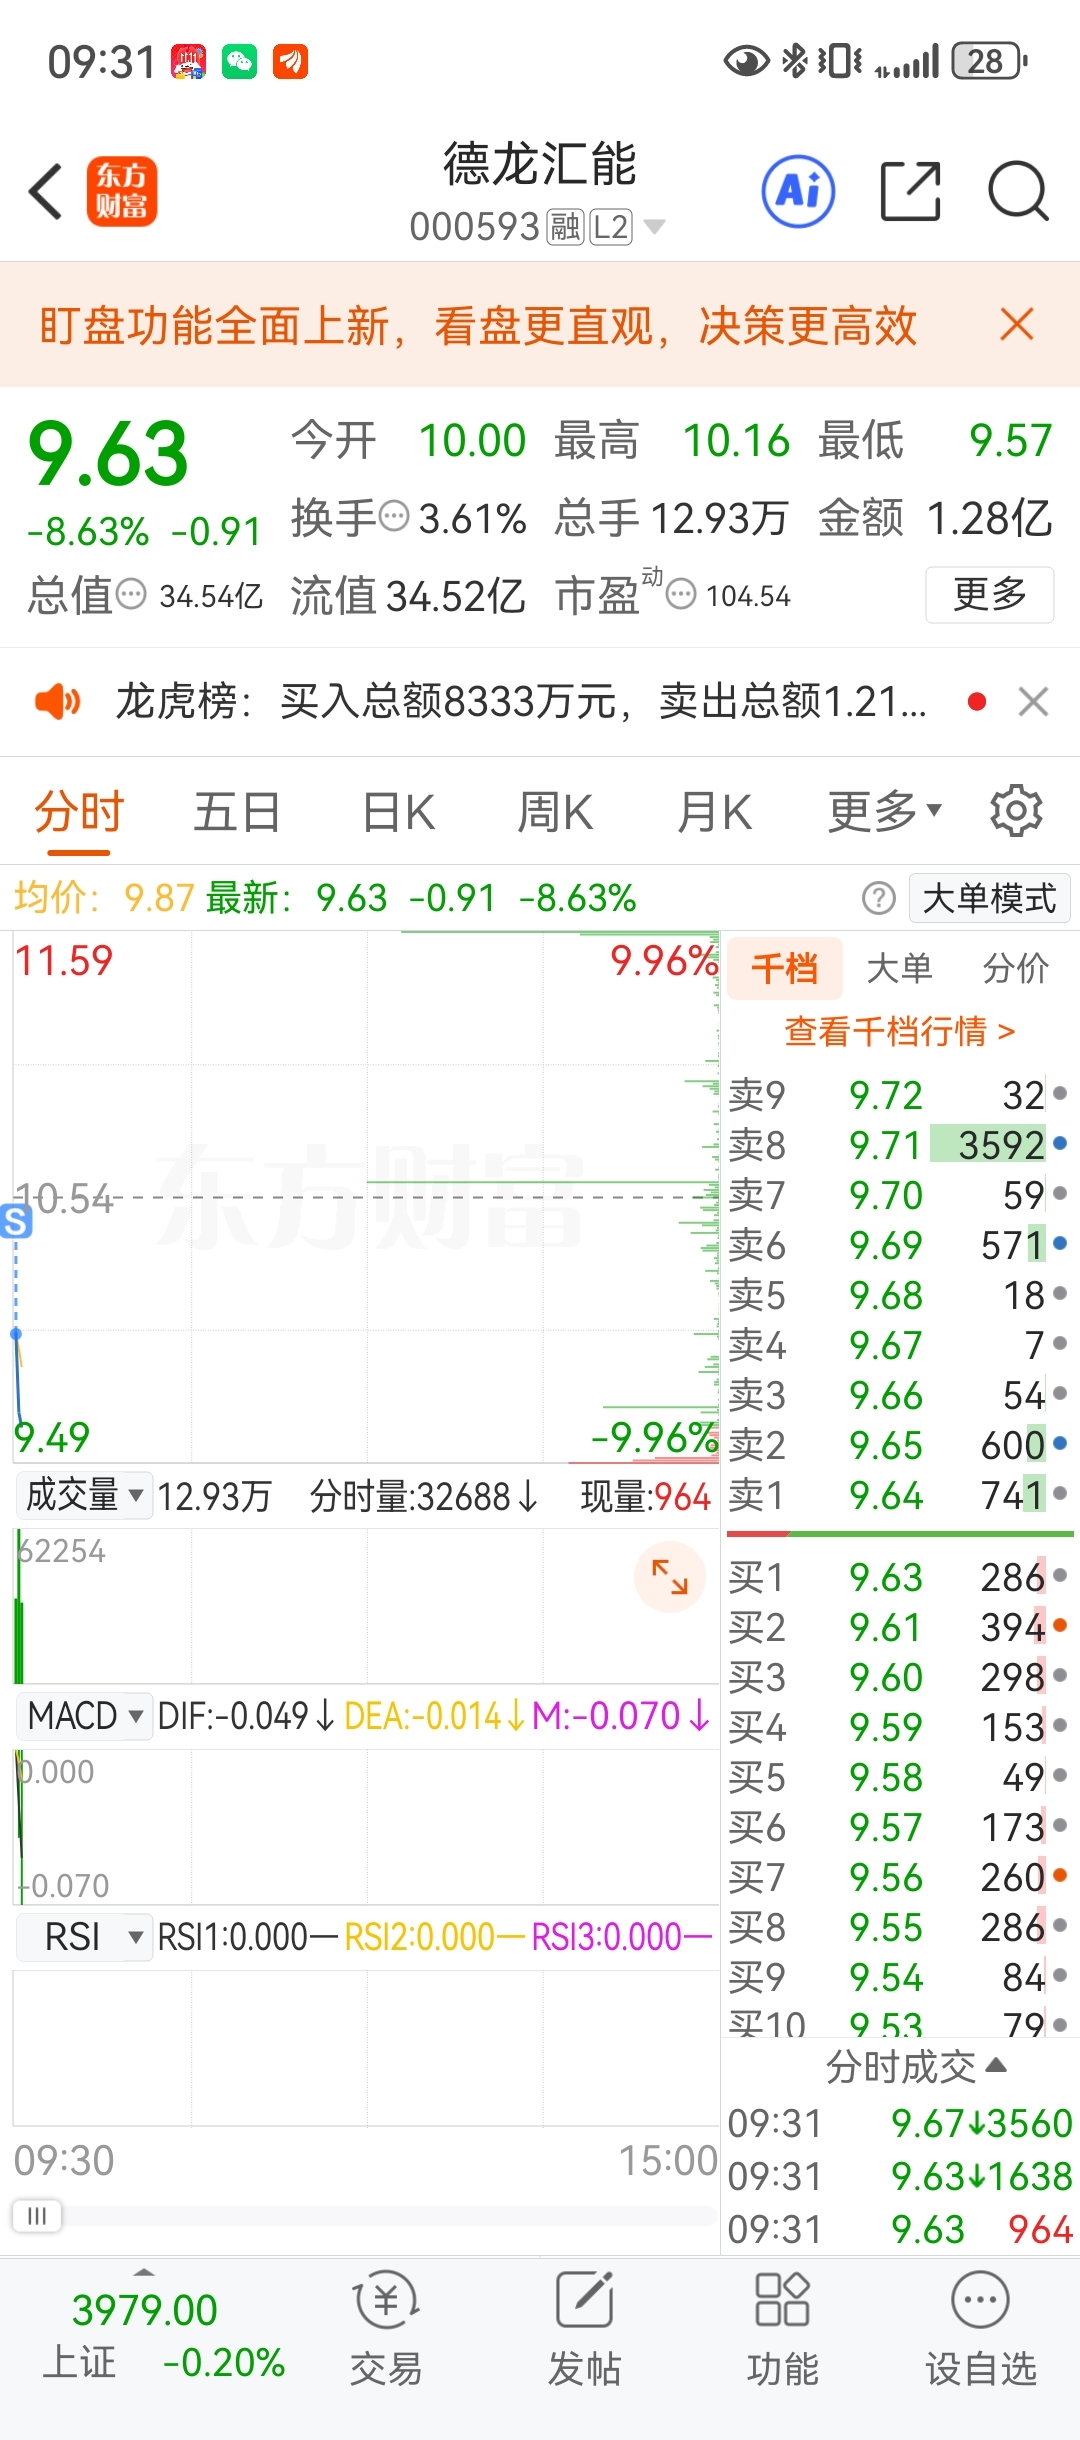
Task: Tap the help question mark icon
Action: pos(878,898)
